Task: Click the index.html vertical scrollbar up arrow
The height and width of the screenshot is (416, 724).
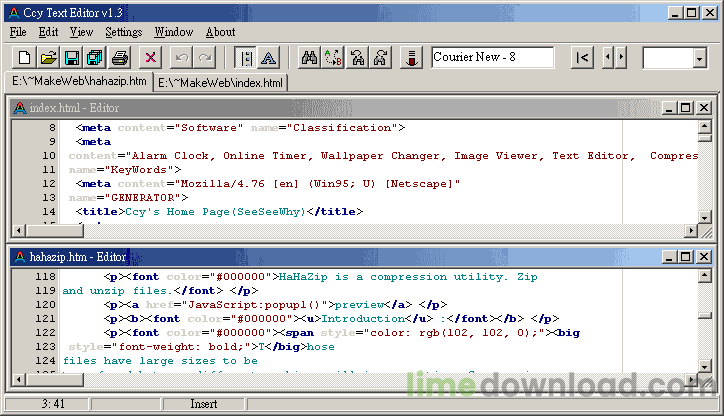Action: 705,126
